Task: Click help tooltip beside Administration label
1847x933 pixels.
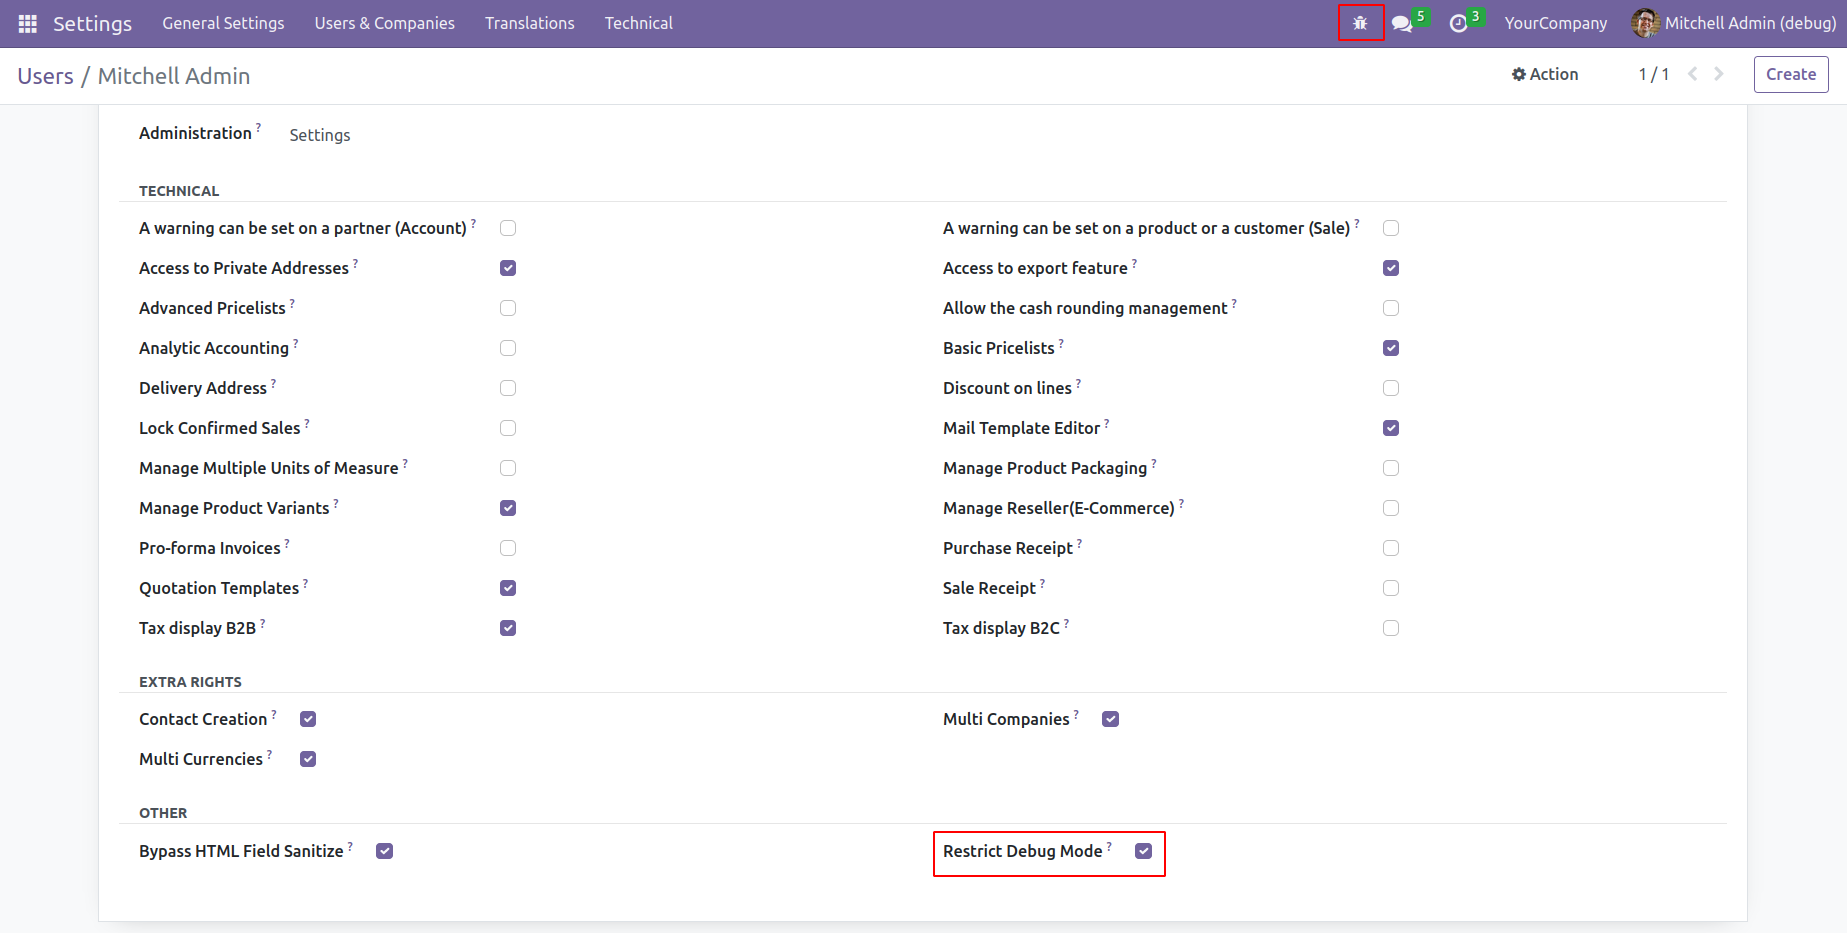Action: click(x=259, y=127)
